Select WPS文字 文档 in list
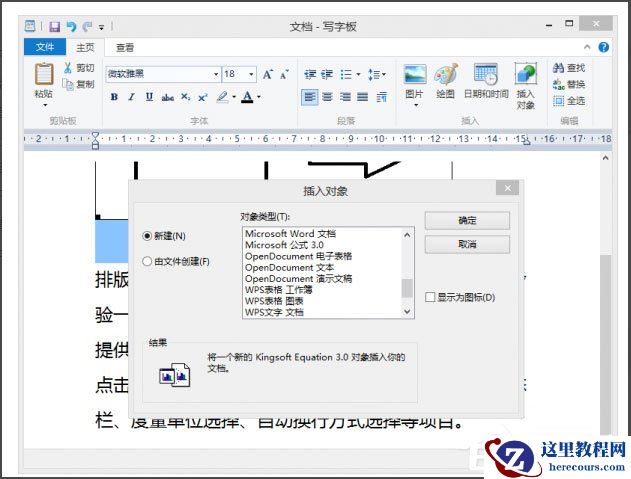Viewport: 631px width, 479px height. (x=274, y=312)
